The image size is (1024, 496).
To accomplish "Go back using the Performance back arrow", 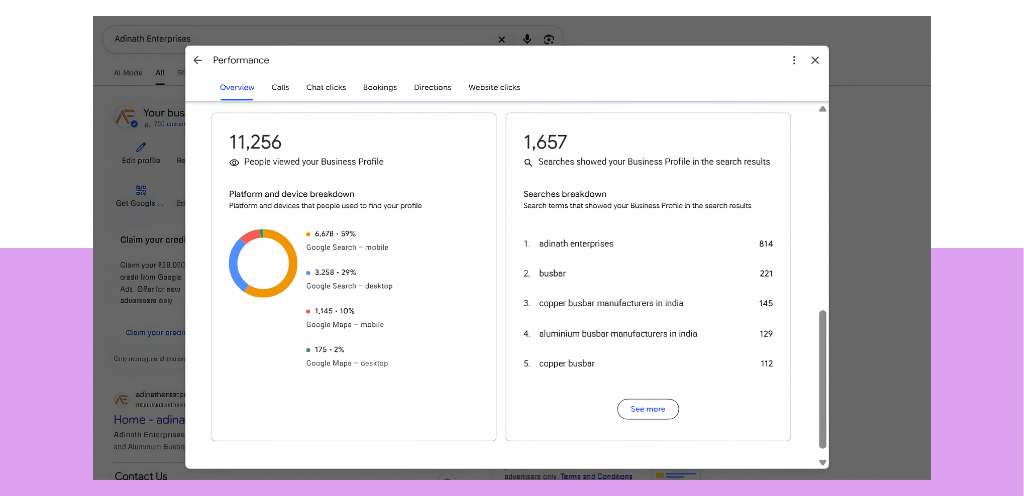I will (198, 60).
